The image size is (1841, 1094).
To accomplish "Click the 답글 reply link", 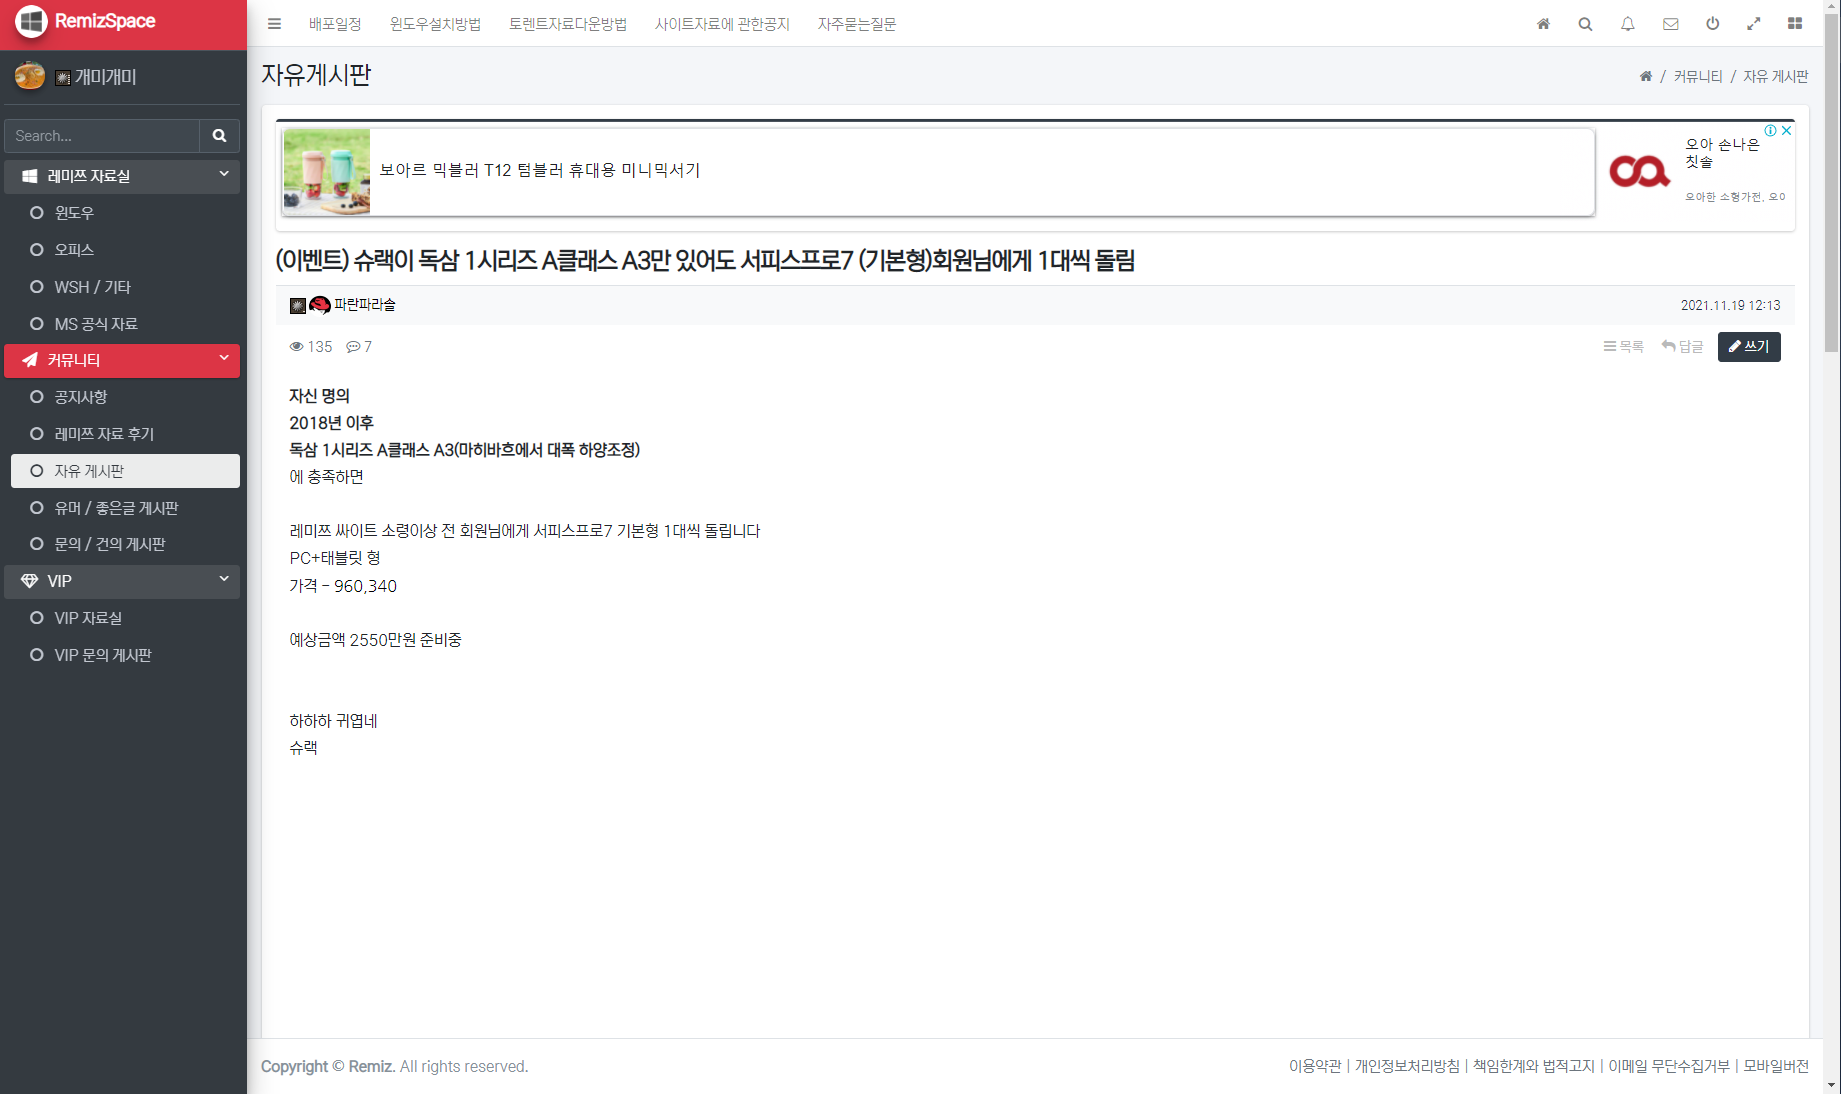I will coord(1682,347).
